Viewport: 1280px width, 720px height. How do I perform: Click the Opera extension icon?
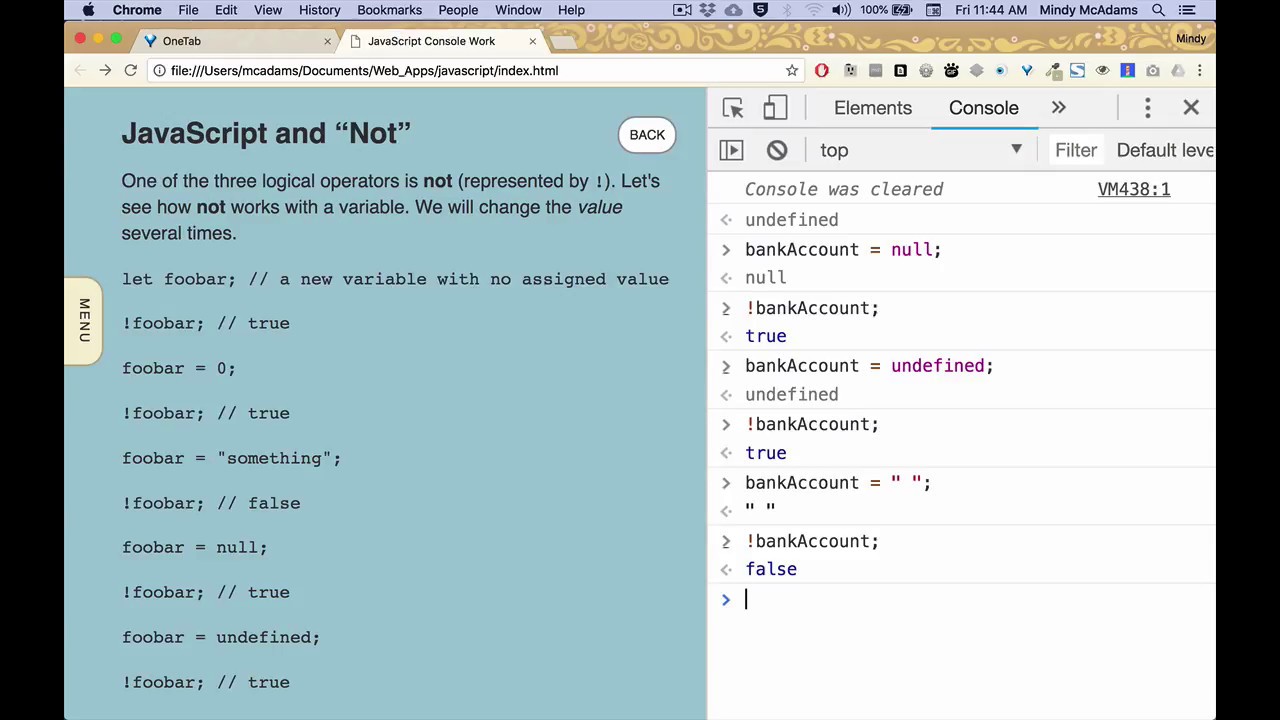pos(822,71)
